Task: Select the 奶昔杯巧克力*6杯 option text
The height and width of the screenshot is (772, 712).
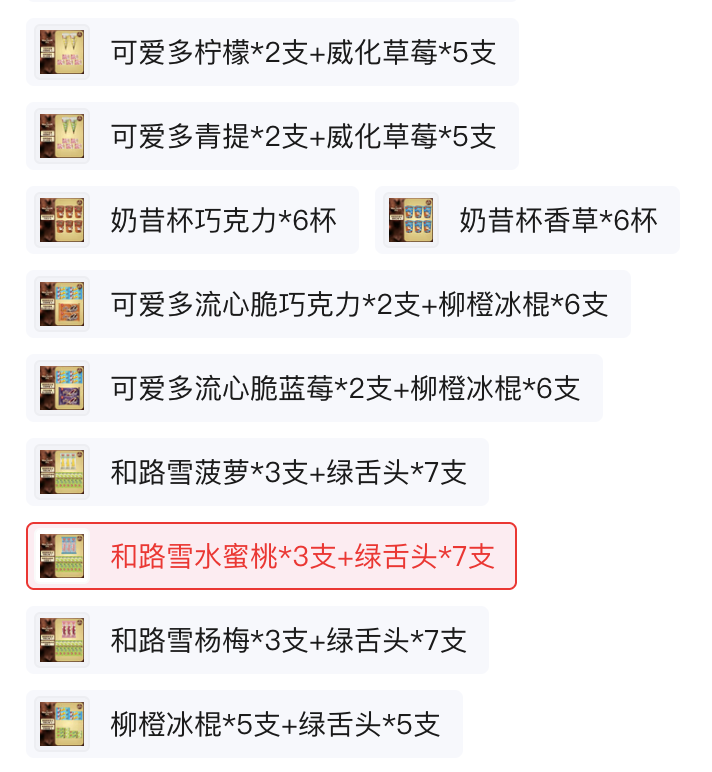Action: [224, 220]
